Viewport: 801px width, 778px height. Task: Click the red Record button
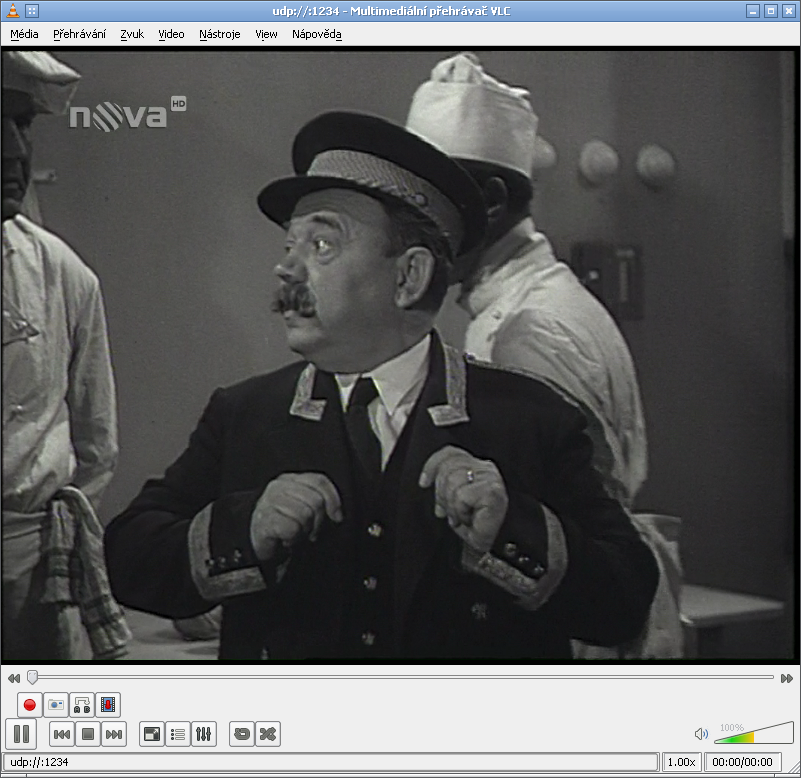point(30,705)
